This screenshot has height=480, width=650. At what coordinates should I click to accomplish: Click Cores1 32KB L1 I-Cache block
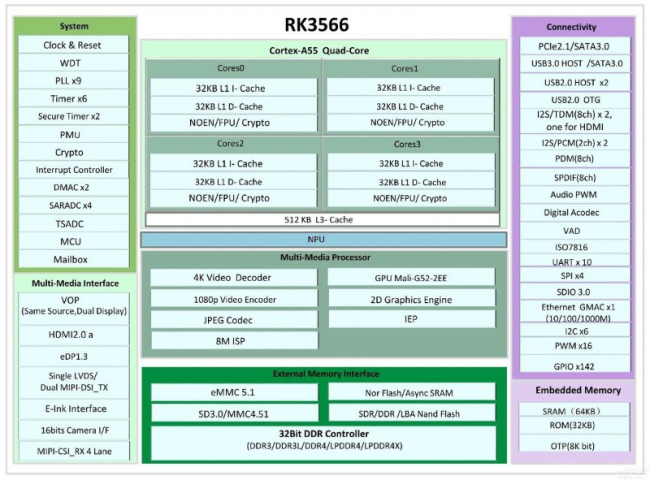tap(410, 88)
